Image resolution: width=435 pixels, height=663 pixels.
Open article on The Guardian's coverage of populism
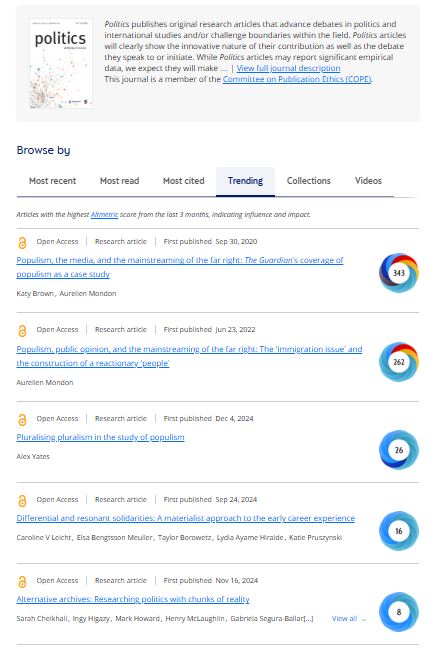point(180,267)
